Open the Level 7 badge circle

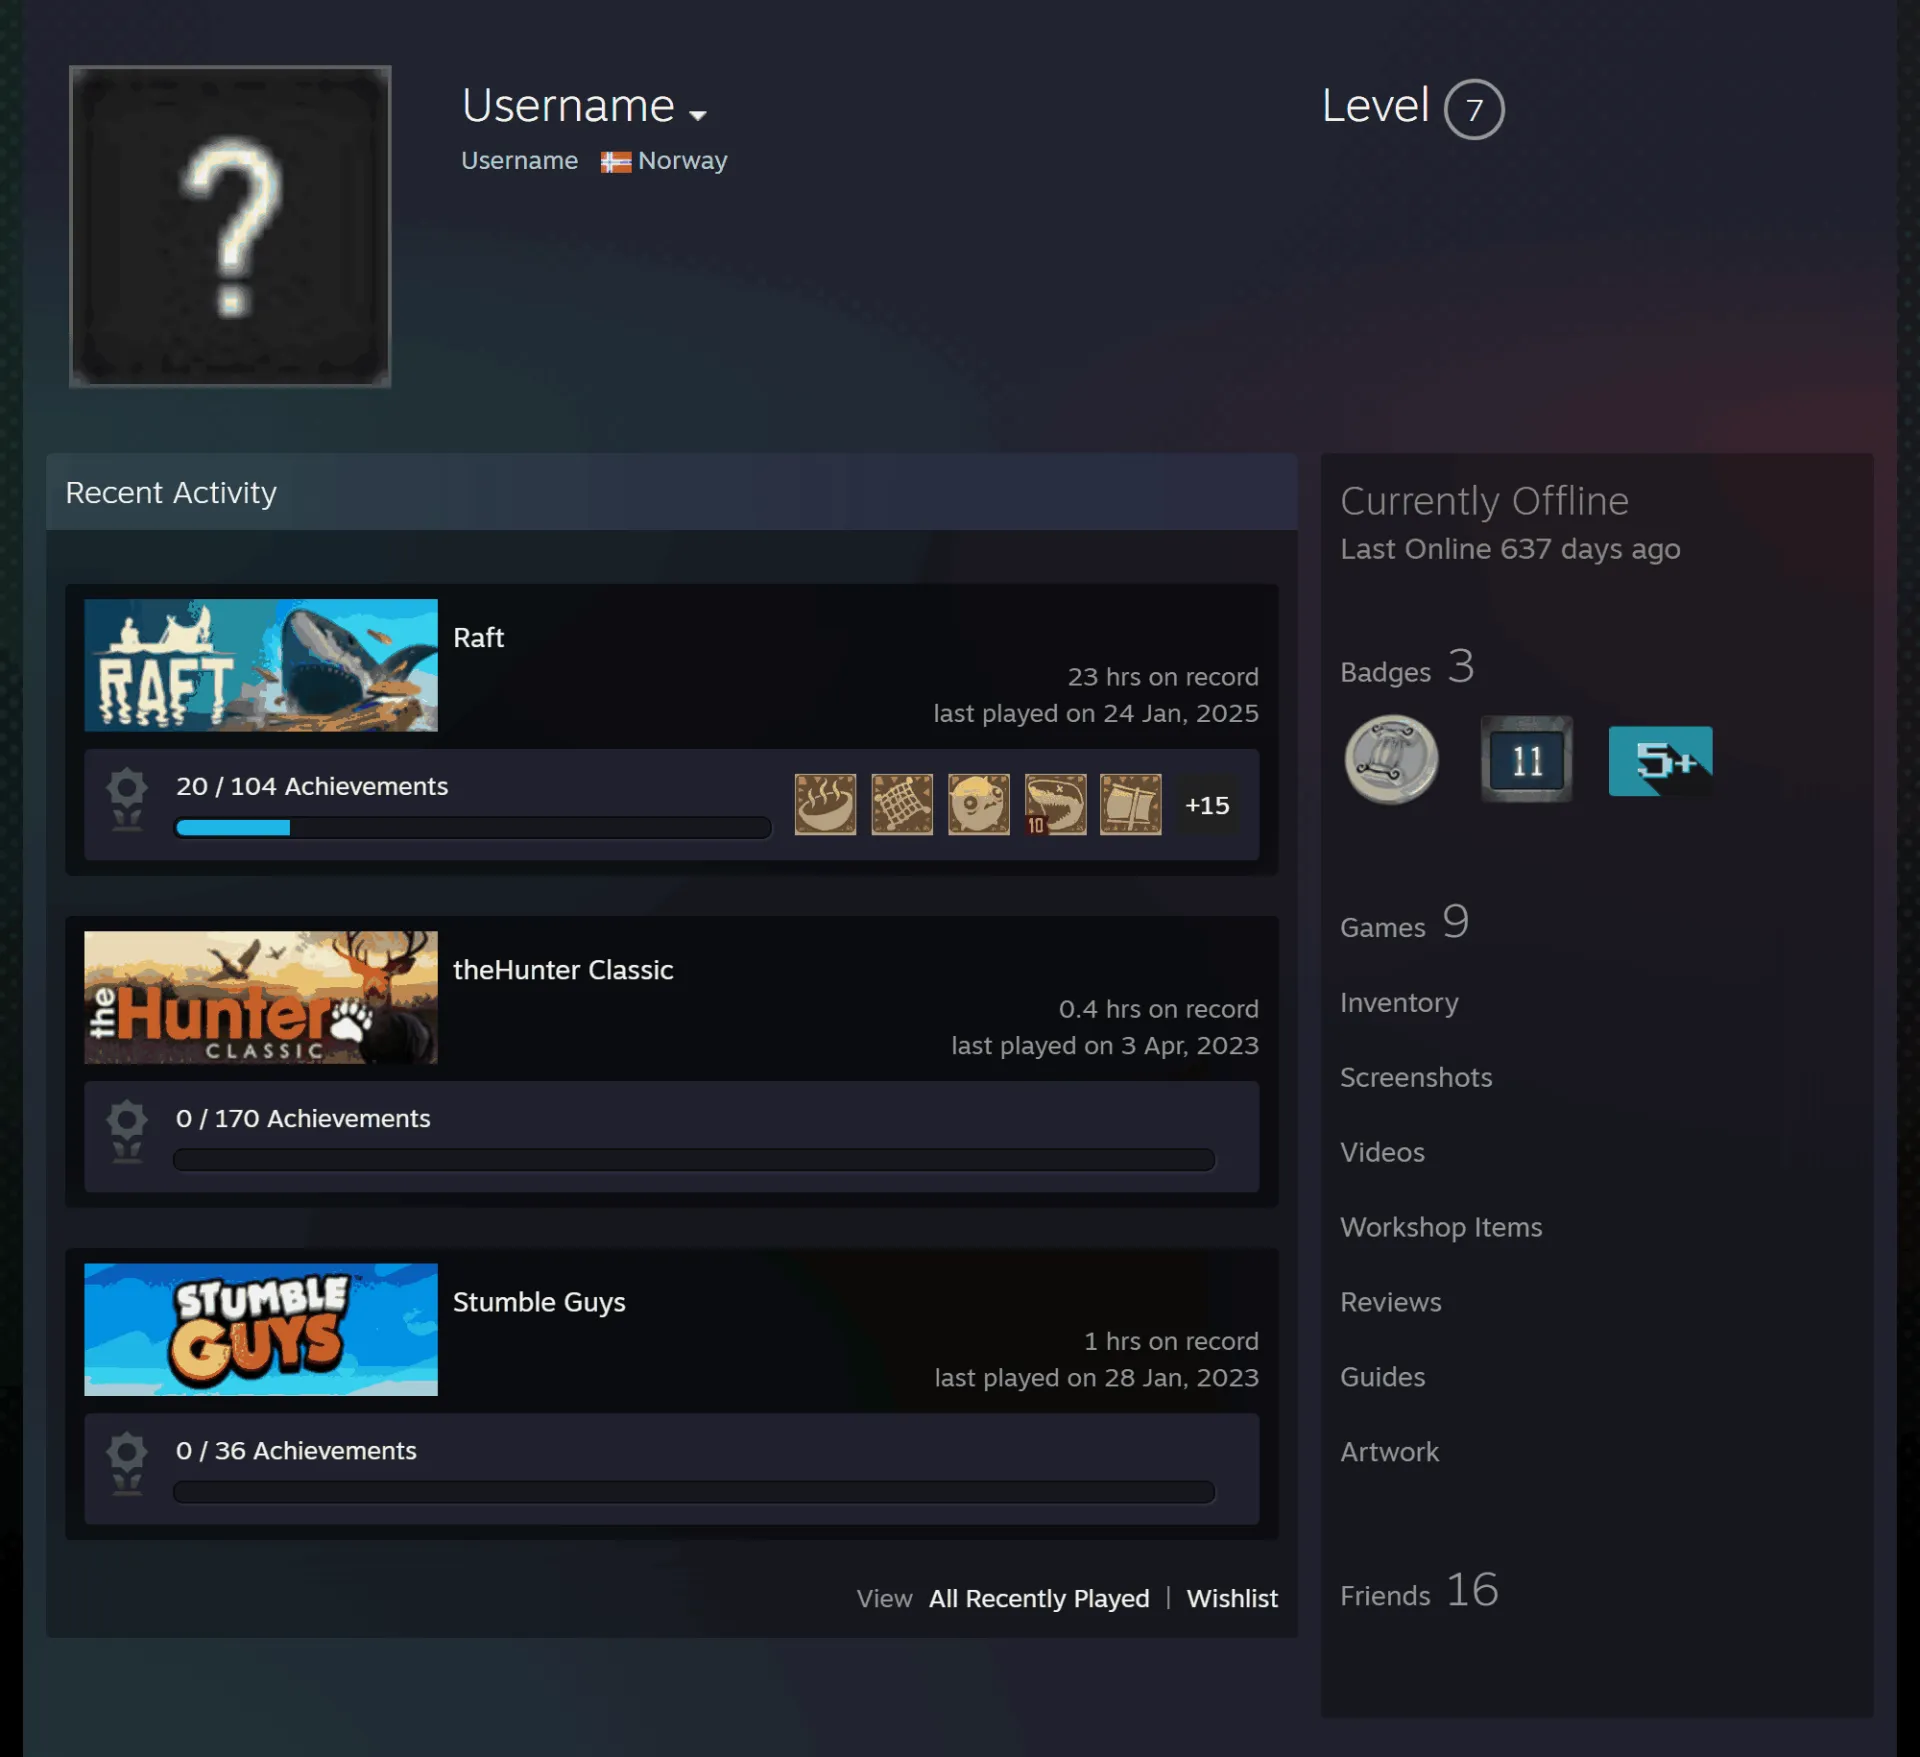(1474, 109)
